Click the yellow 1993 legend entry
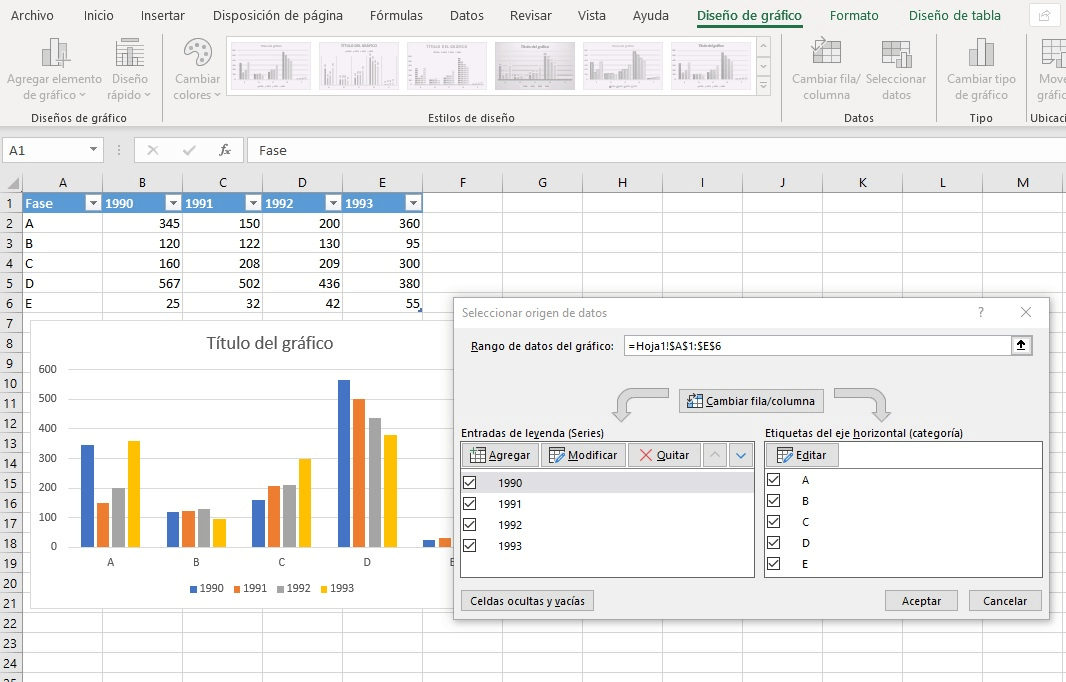Image resolution: width=1066 pixels, height=682 pixels. tap(337, 588)
